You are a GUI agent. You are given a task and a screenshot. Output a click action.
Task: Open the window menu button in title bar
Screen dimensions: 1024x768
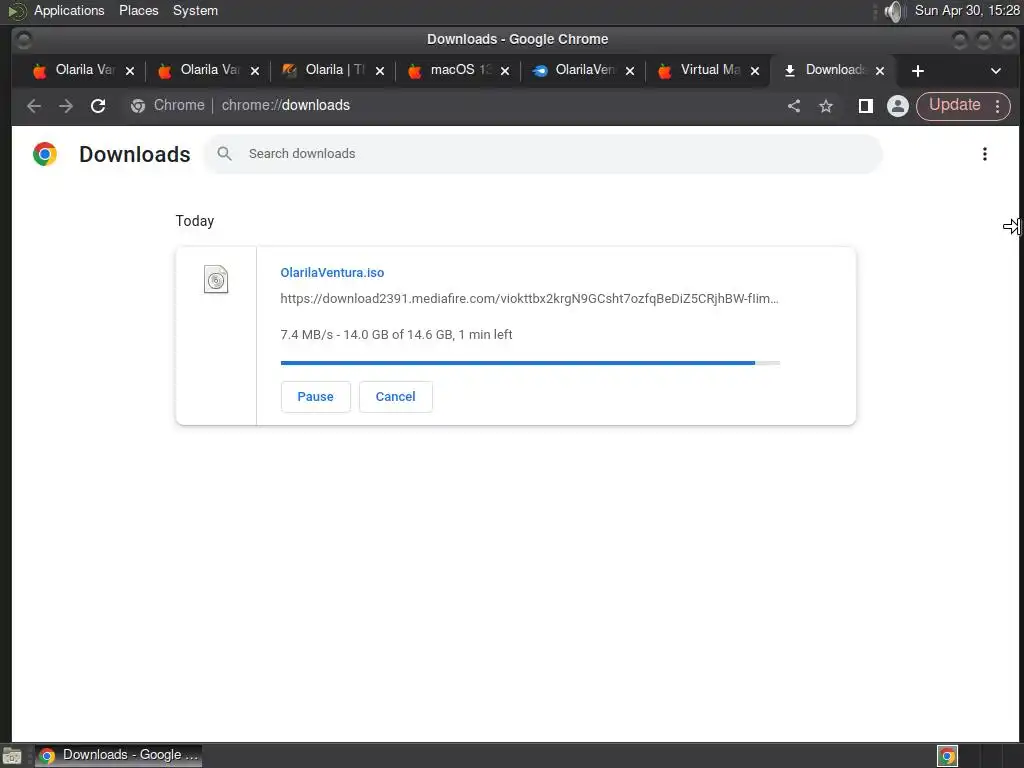click(x=24, y=40)
